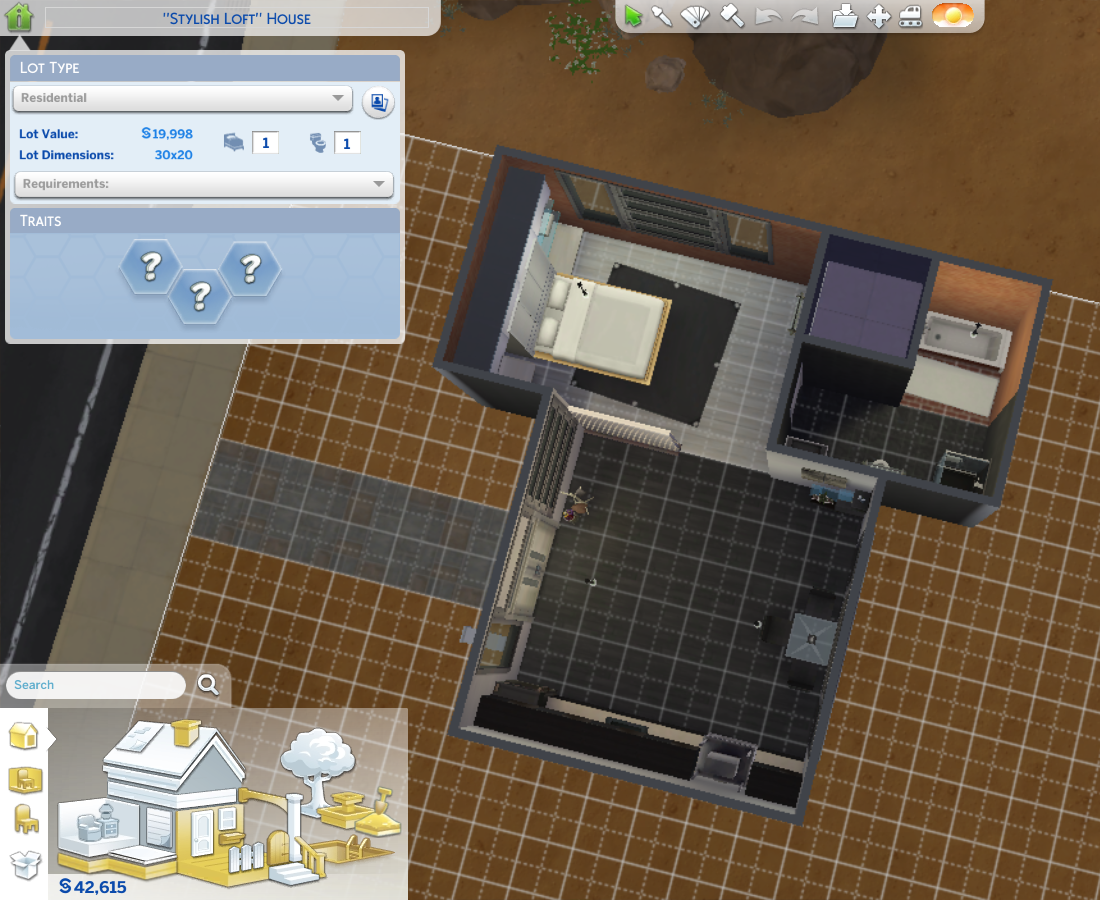Click the toilet icon
1100x900 pixels.
pos(318,142)
